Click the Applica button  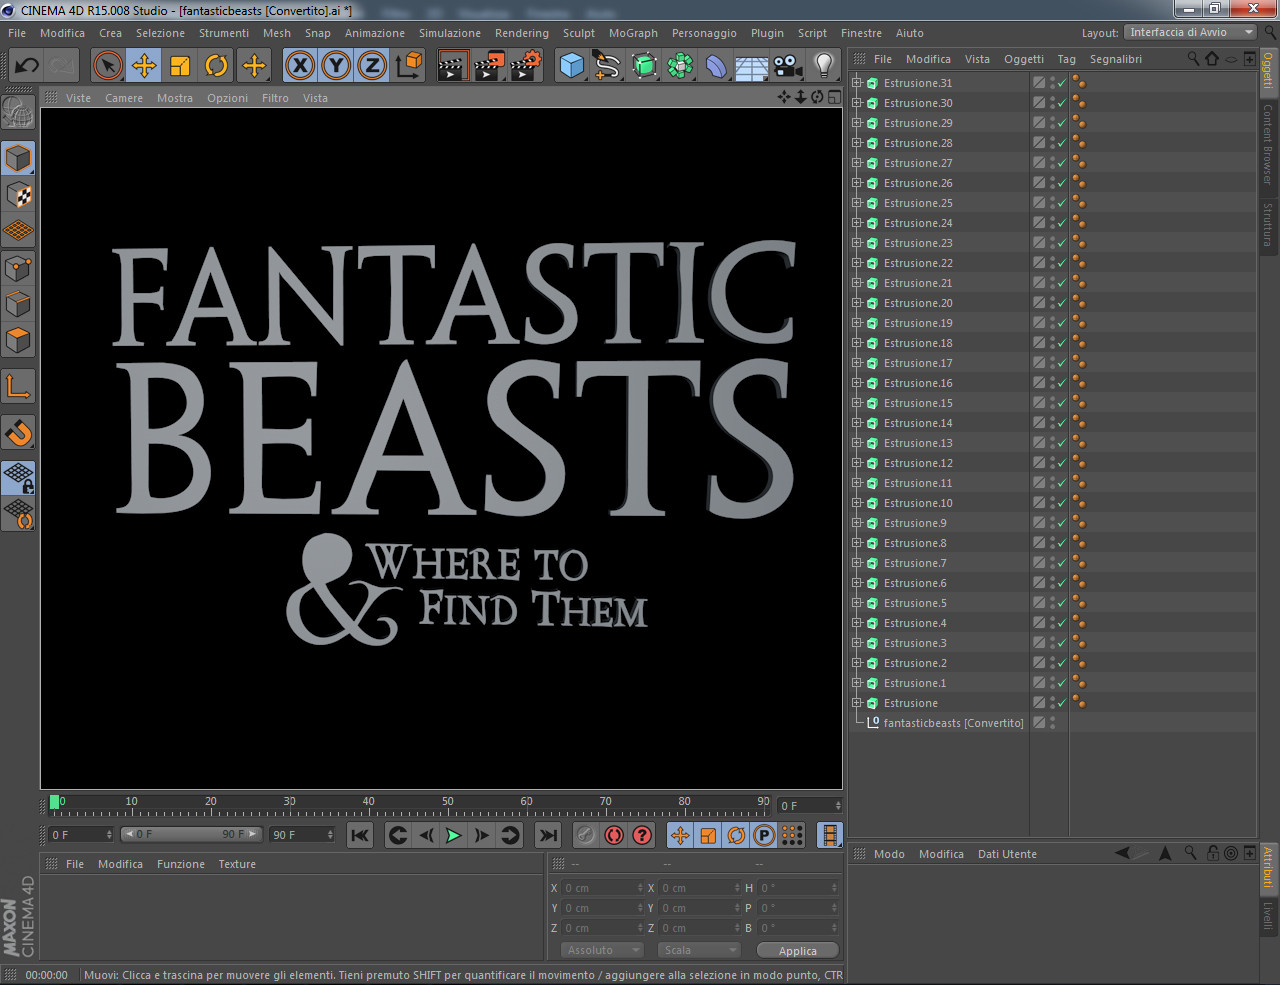tap(797, 951)
